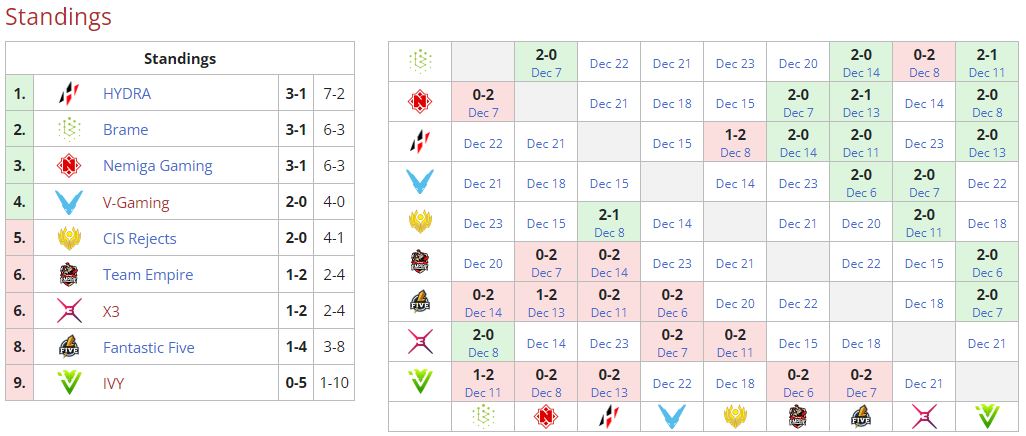
Task: Click IVY's logo in the crosstable's bottom row
Action: point(987,417)
